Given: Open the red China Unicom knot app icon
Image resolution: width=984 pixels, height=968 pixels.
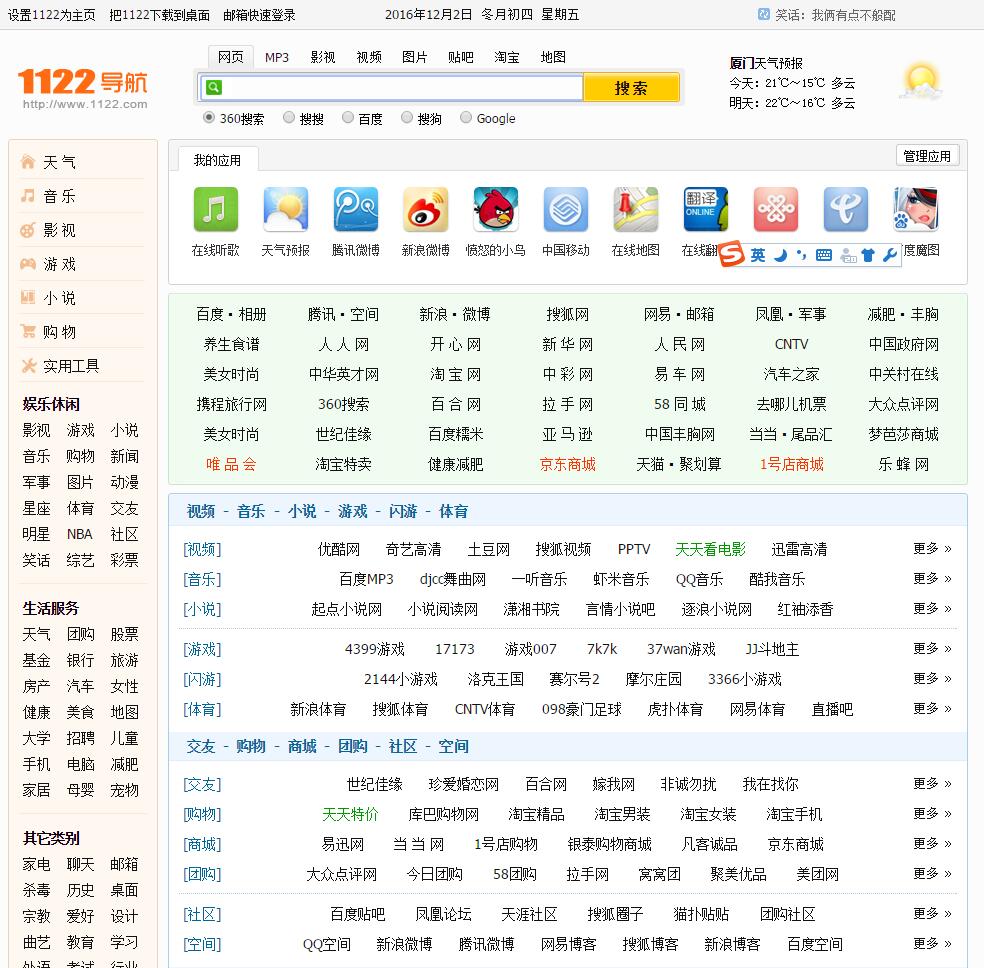Looking at the screenshot, I should (x=776, y=210).
